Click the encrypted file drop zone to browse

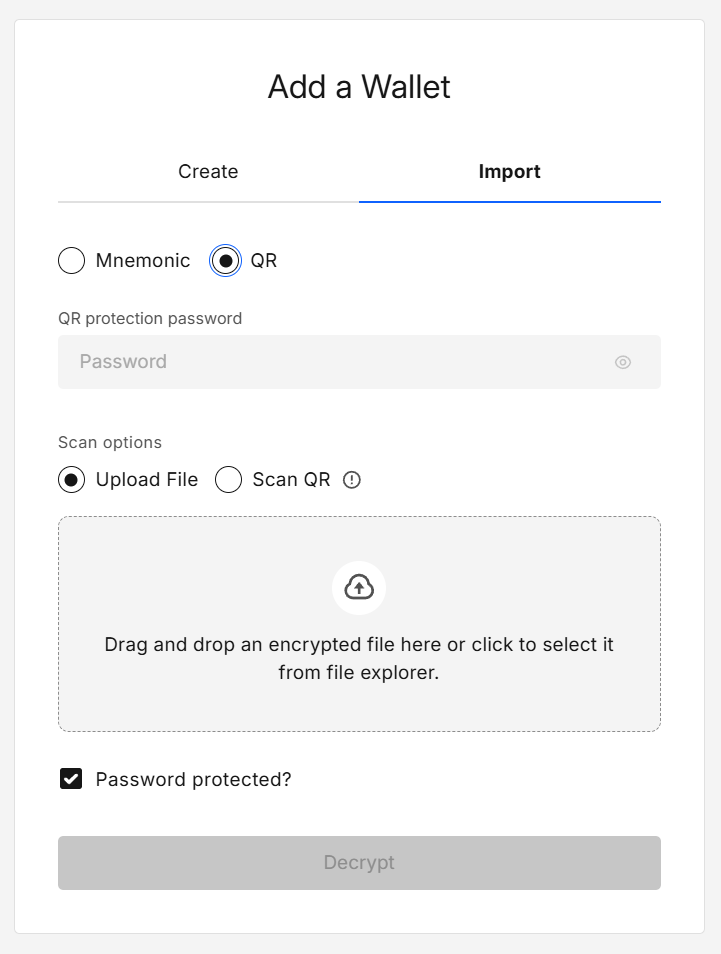[x=359, y=624]
